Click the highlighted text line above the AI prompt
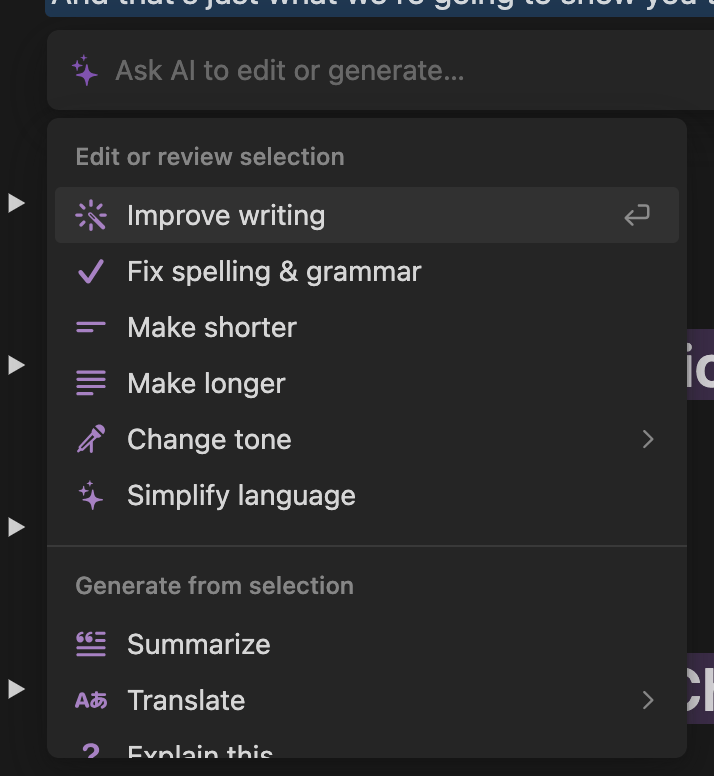Screen dimensions: 714x776 (380, 6)
